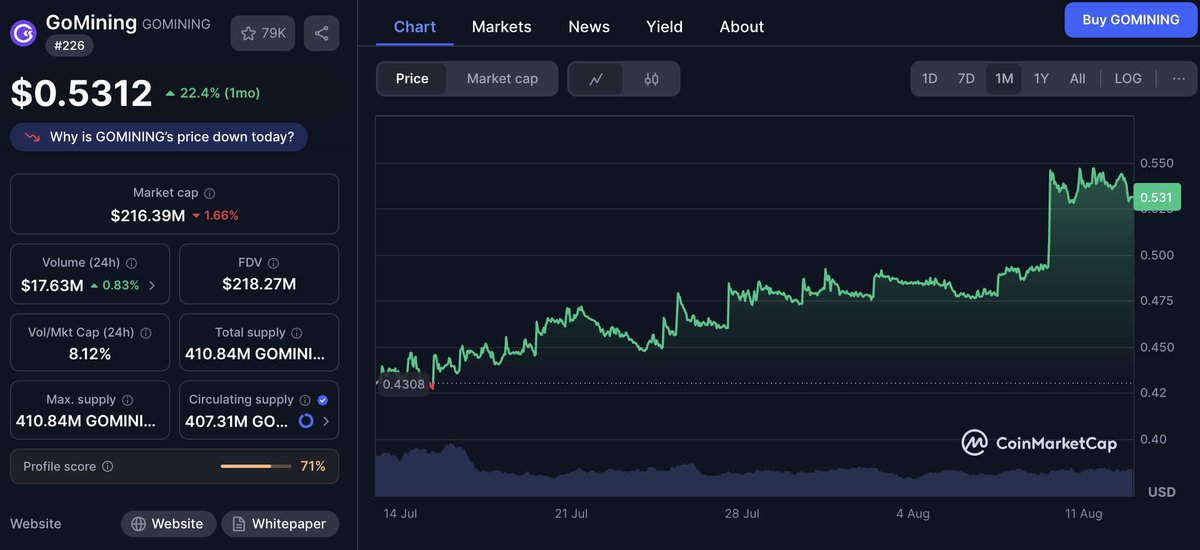Click the Profile score info icon
This screenshot has height=550, width=1200.
pyautogui.click(x=108, y=466)
